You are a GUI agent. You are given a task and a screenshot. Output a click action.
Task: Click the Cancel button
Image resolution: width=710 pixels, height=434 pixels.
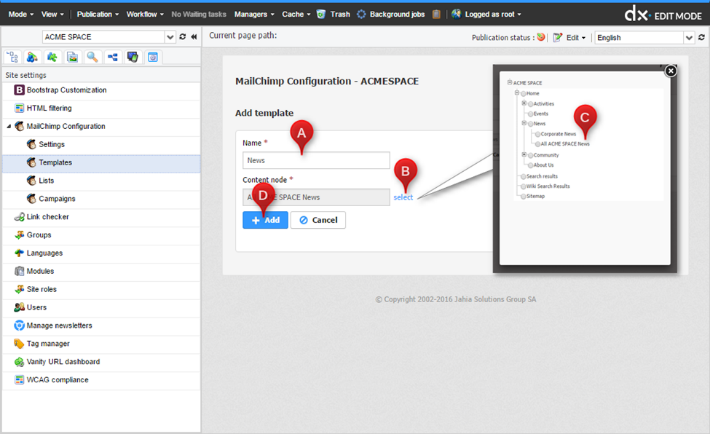coord(318,220)
